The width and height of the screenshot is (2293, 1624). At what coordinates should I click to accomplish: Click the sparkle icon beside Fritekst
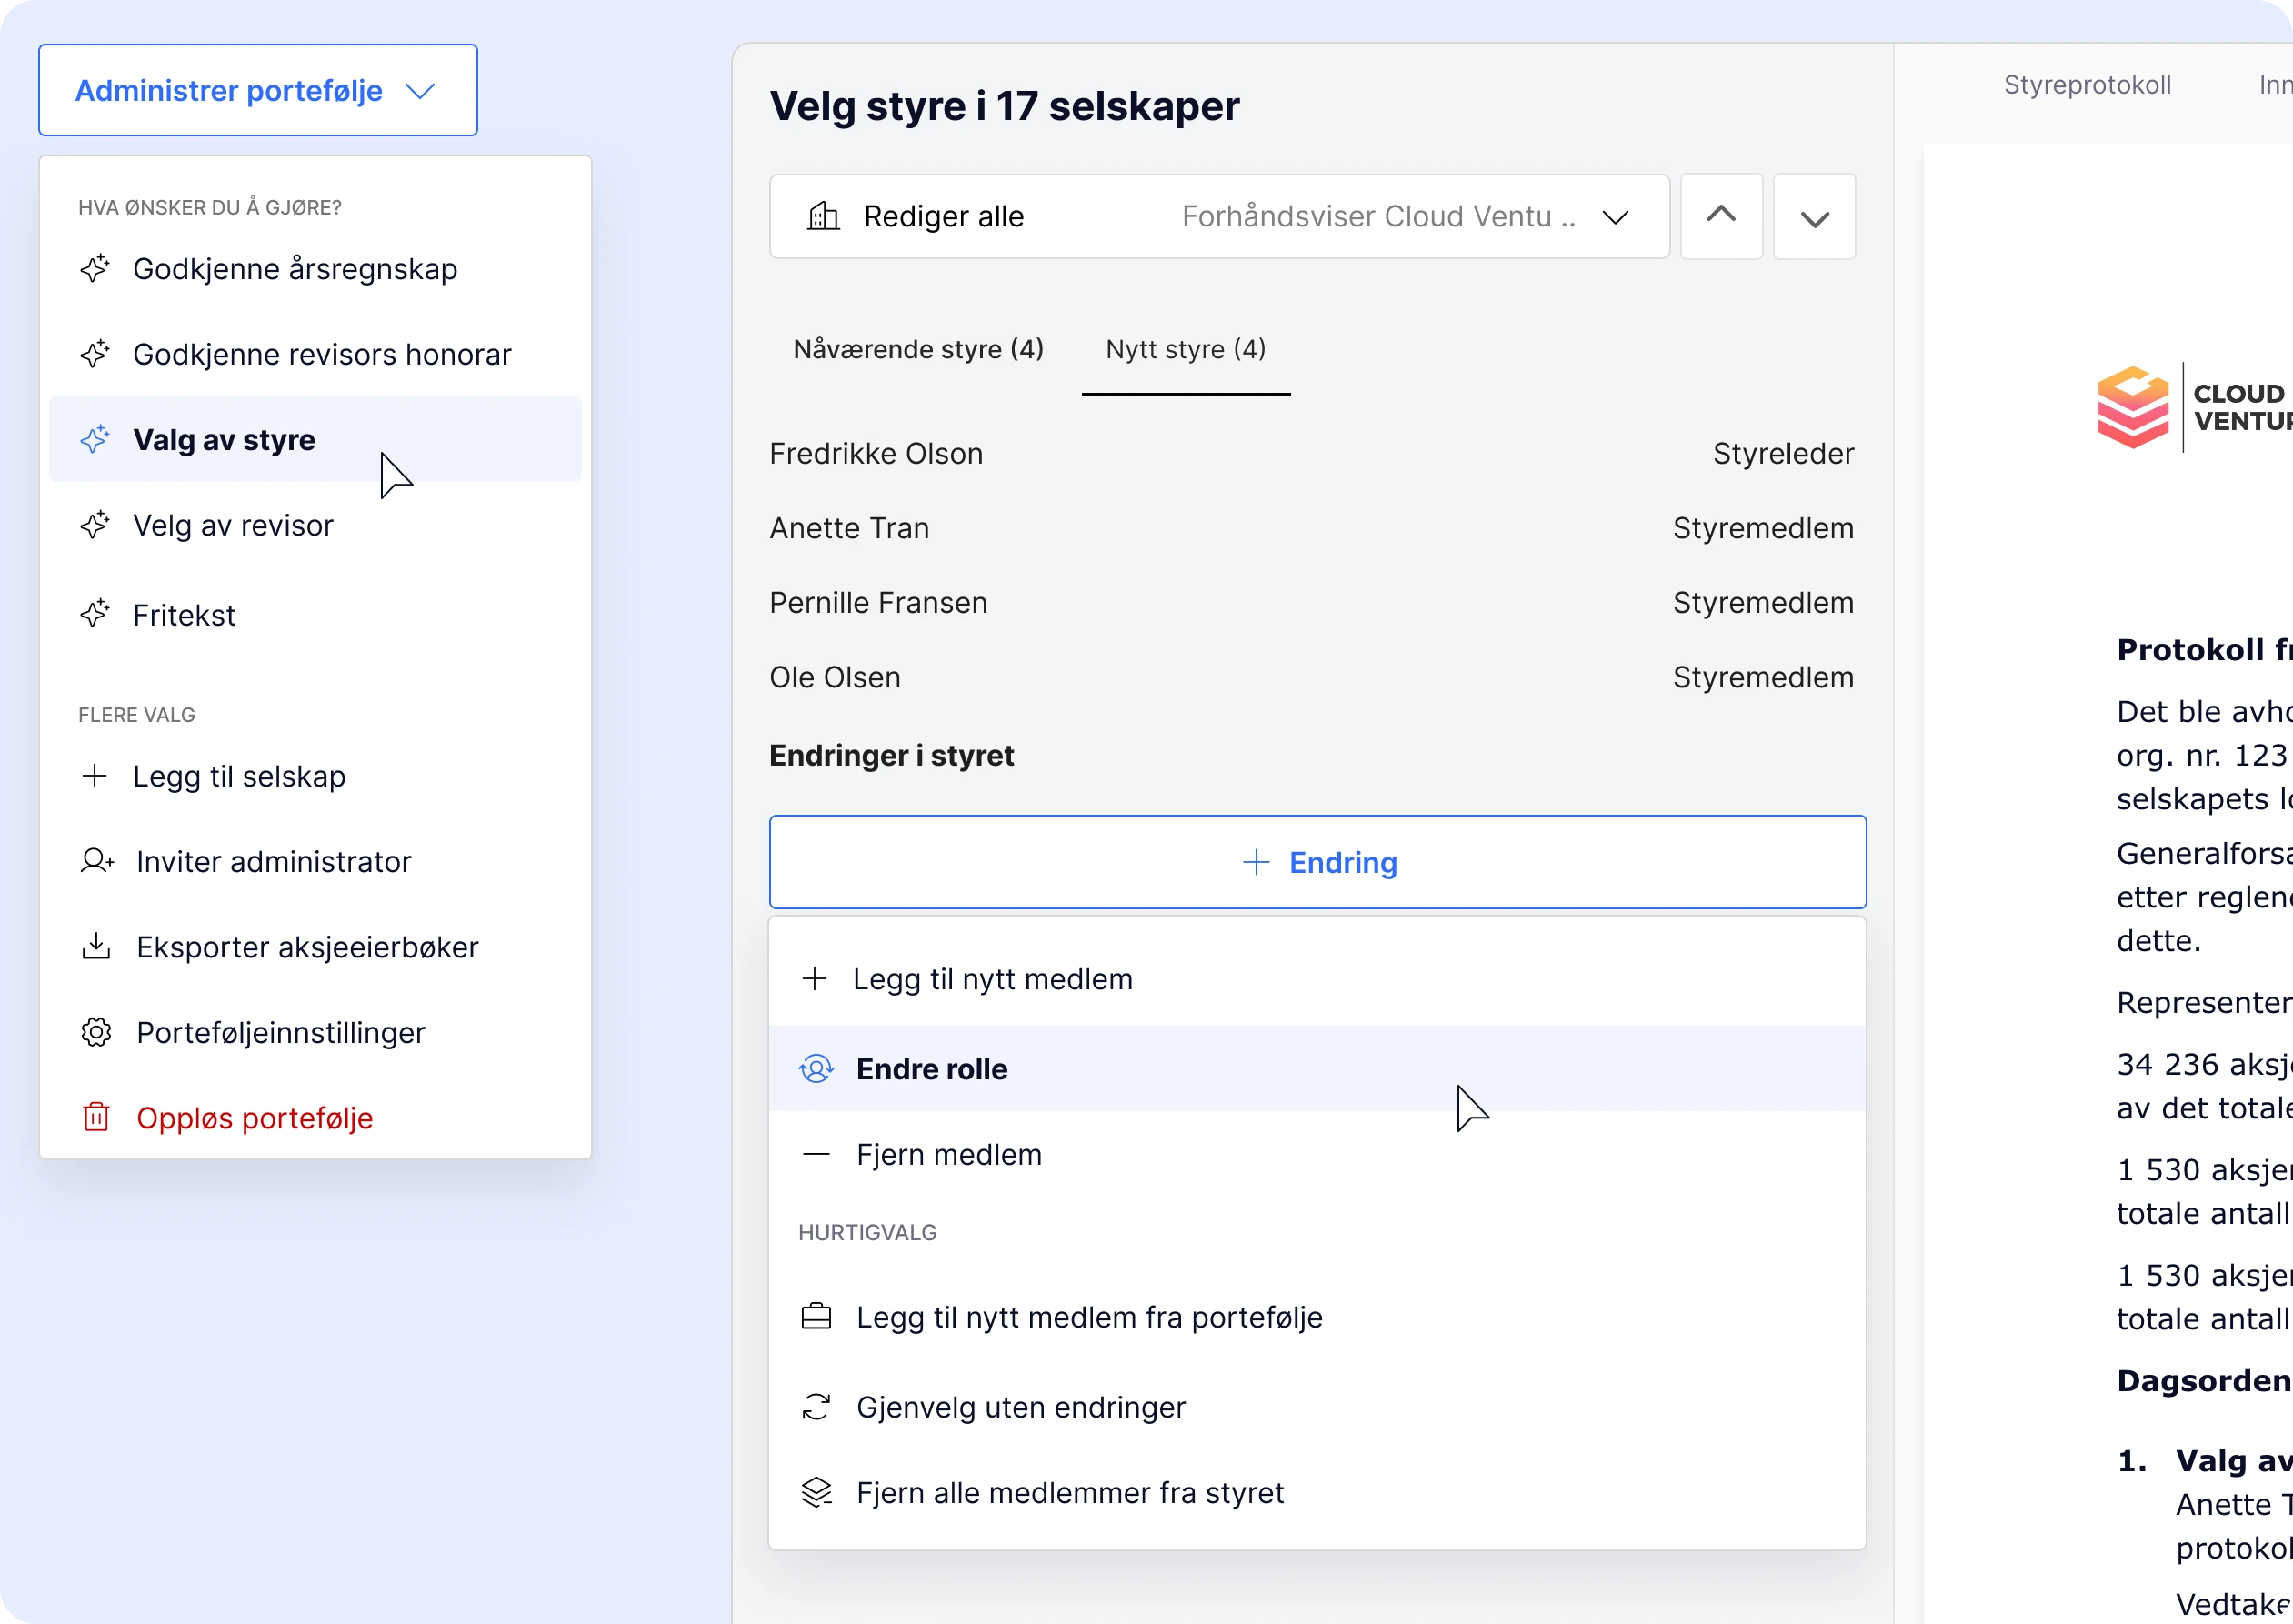coord(95,614)
